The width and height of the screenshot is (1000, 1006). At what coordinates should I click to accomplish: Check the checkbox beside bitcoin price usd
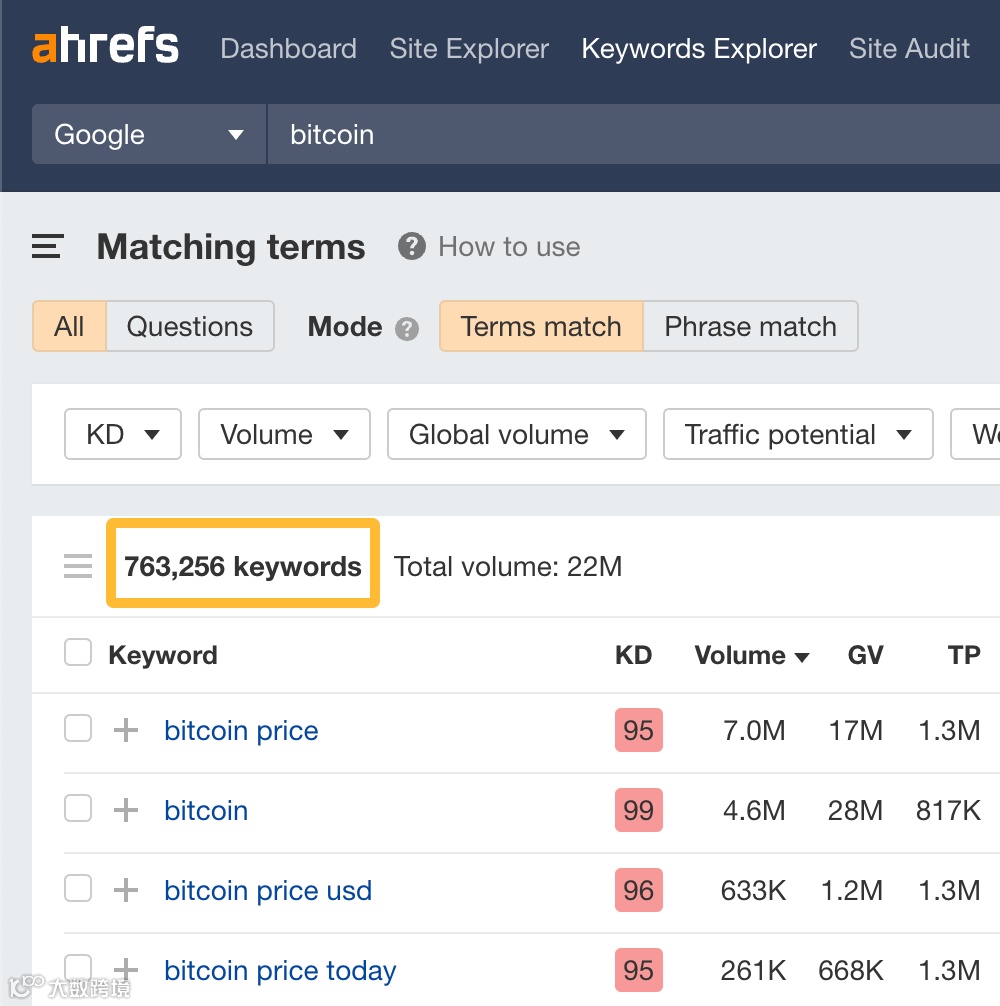click(x=77, y=888)
